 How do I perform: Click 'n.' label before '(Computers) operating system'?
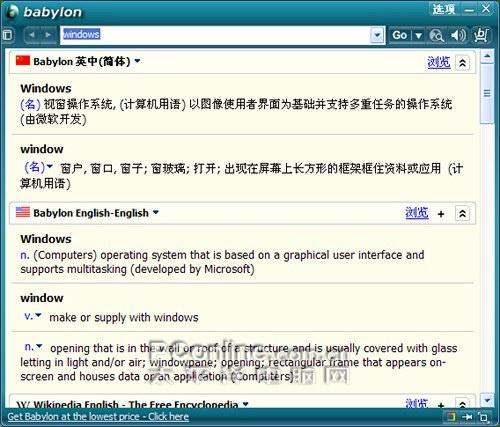(x=25, y=255)
